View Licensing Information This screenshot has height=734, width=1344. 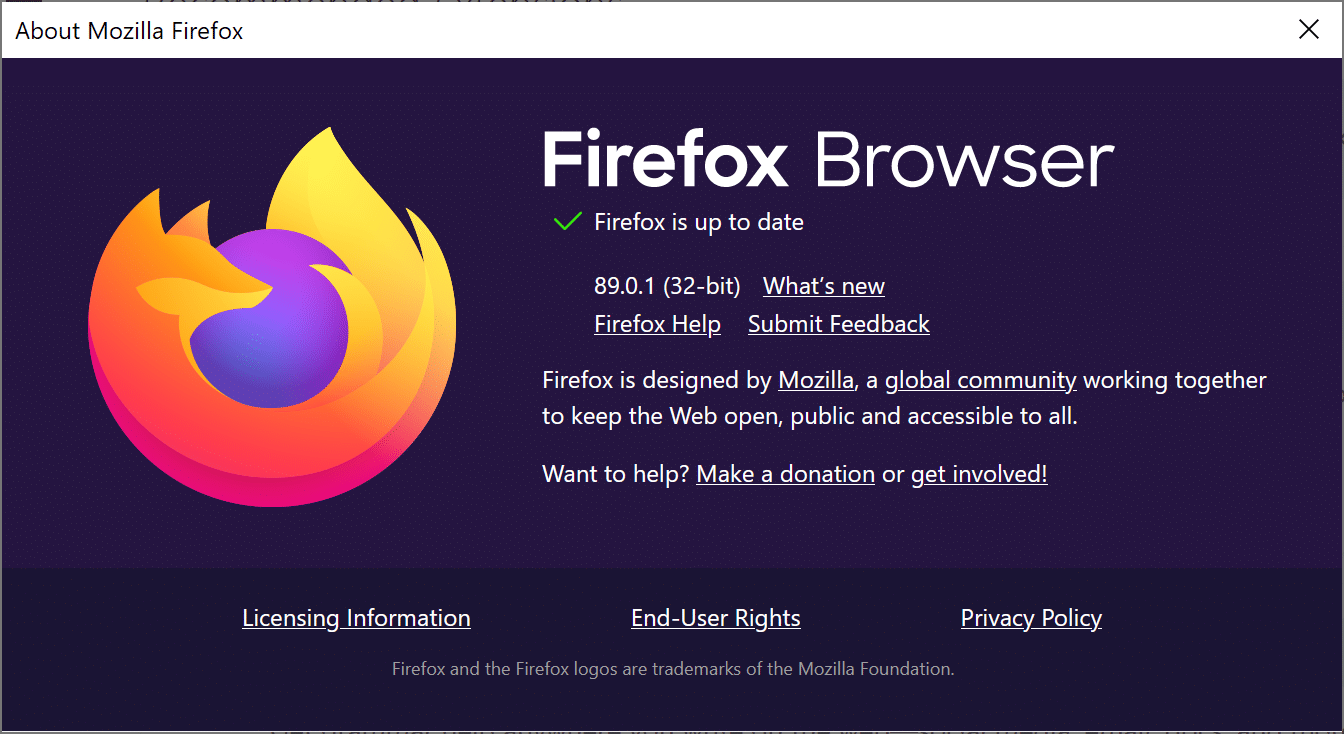tap(356, 618)
